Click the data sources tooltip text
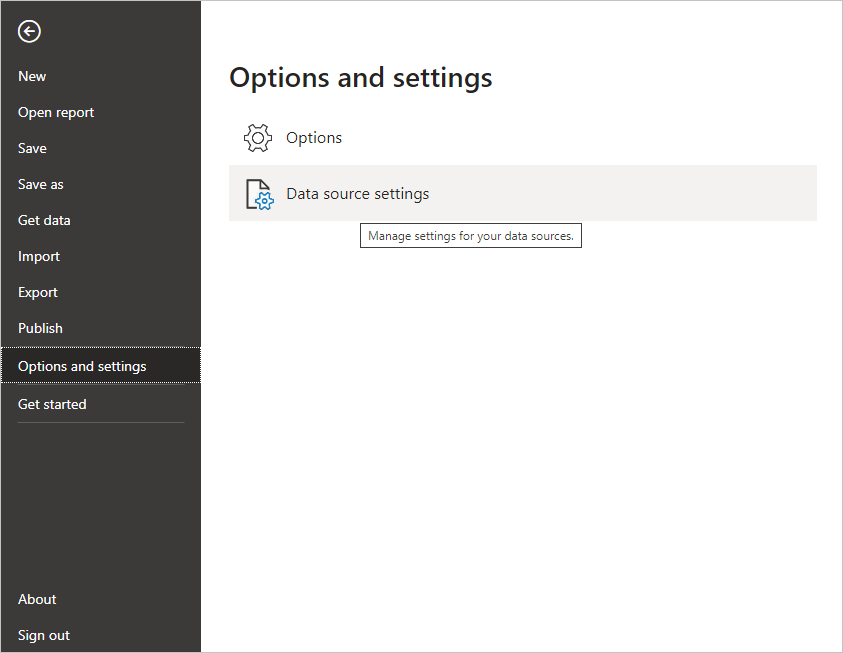 [x=470, y=235]
